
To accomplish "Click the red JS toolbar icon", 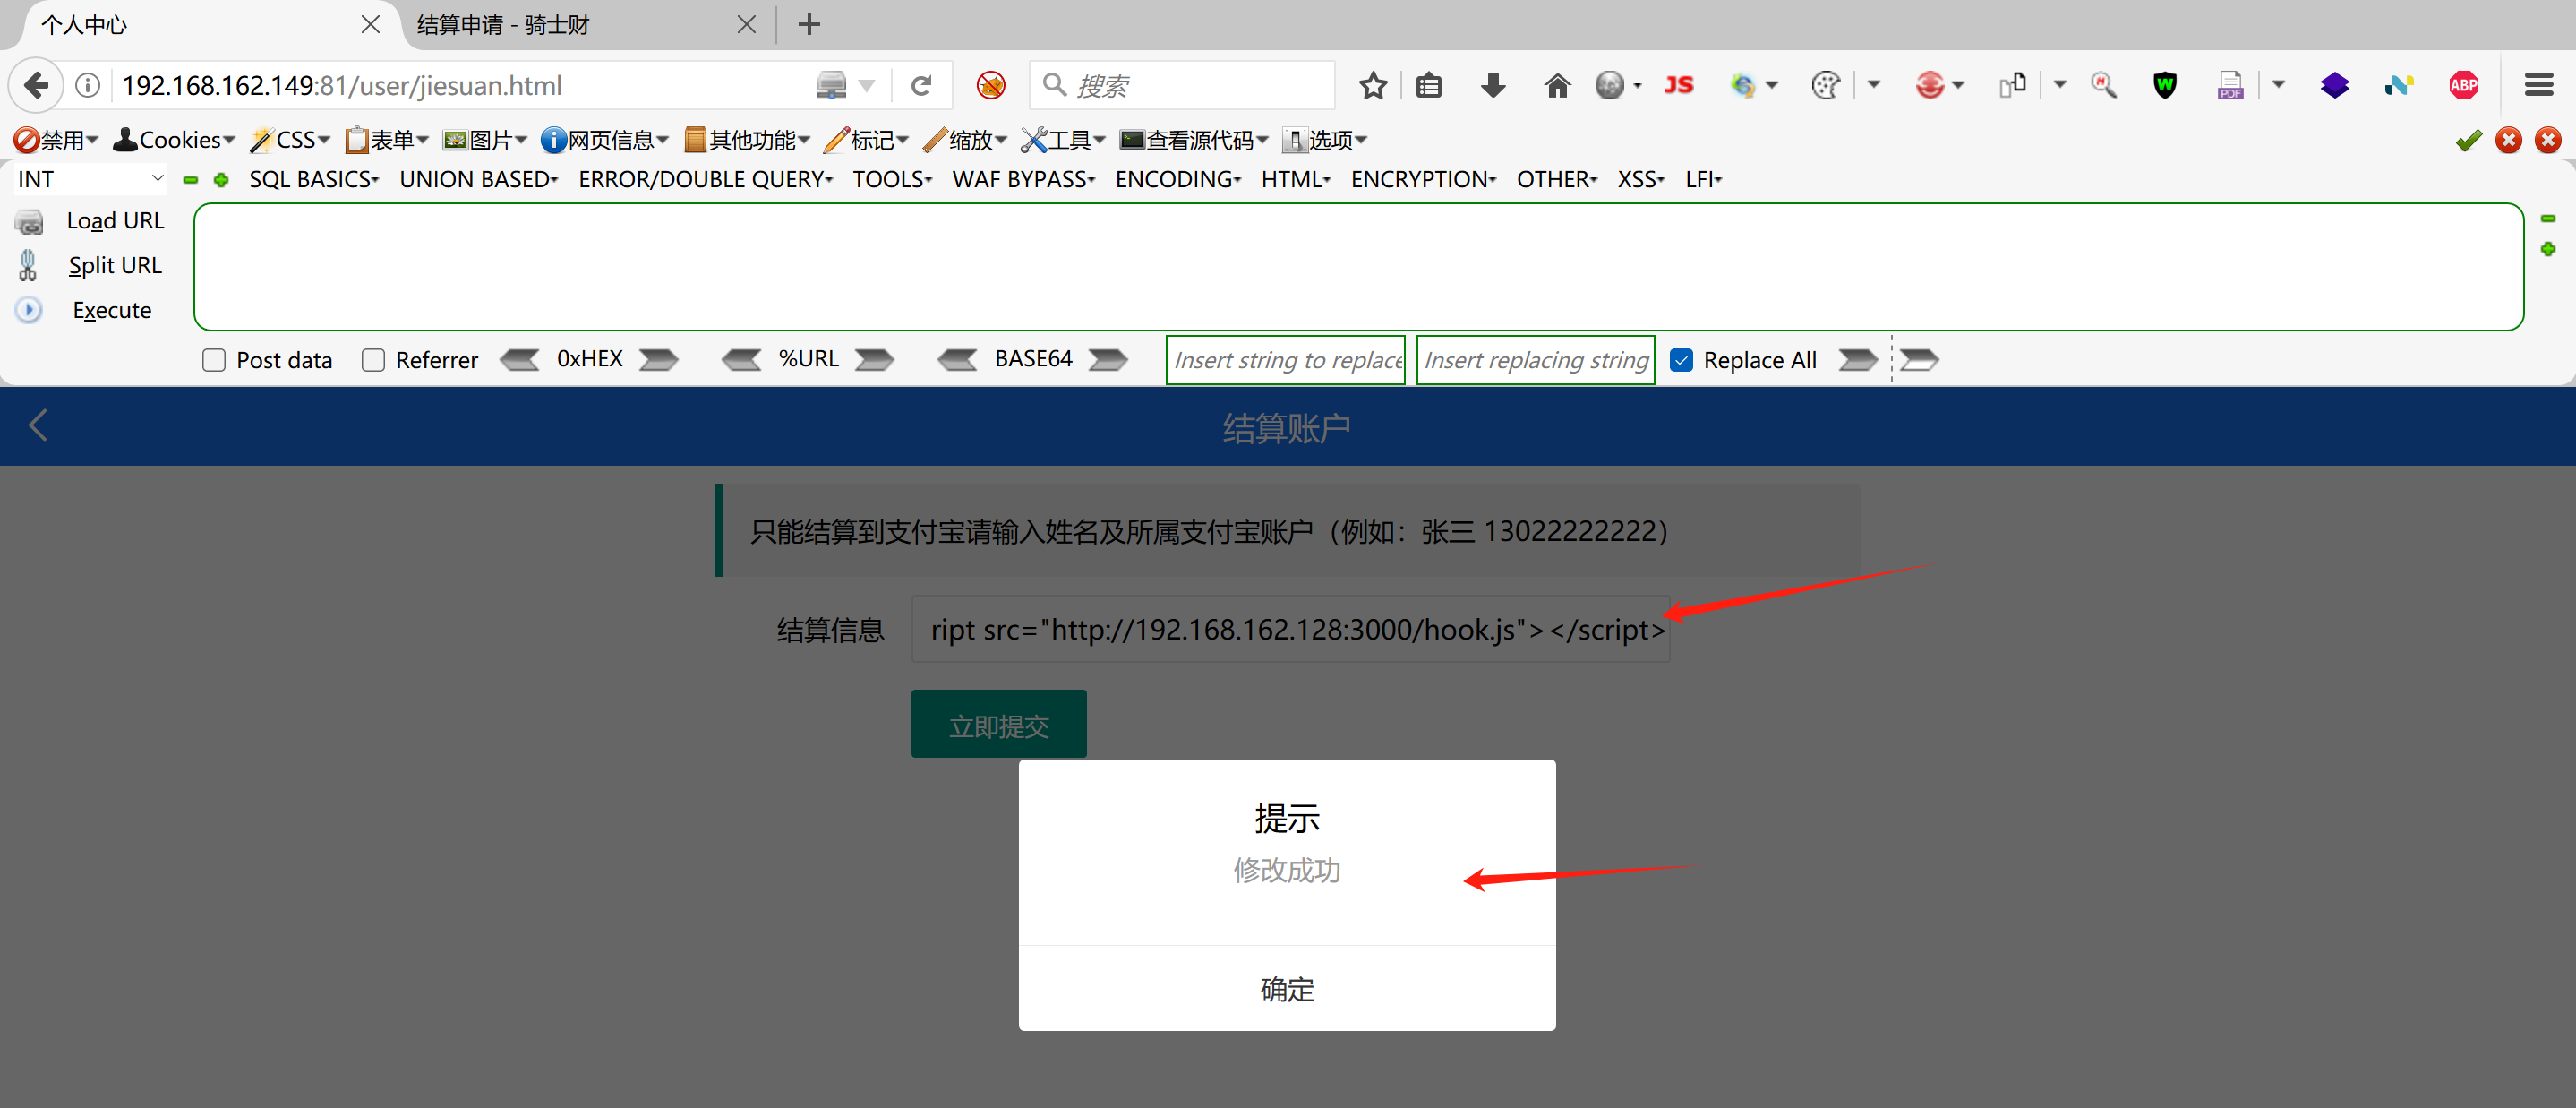I will (1679, 86).
